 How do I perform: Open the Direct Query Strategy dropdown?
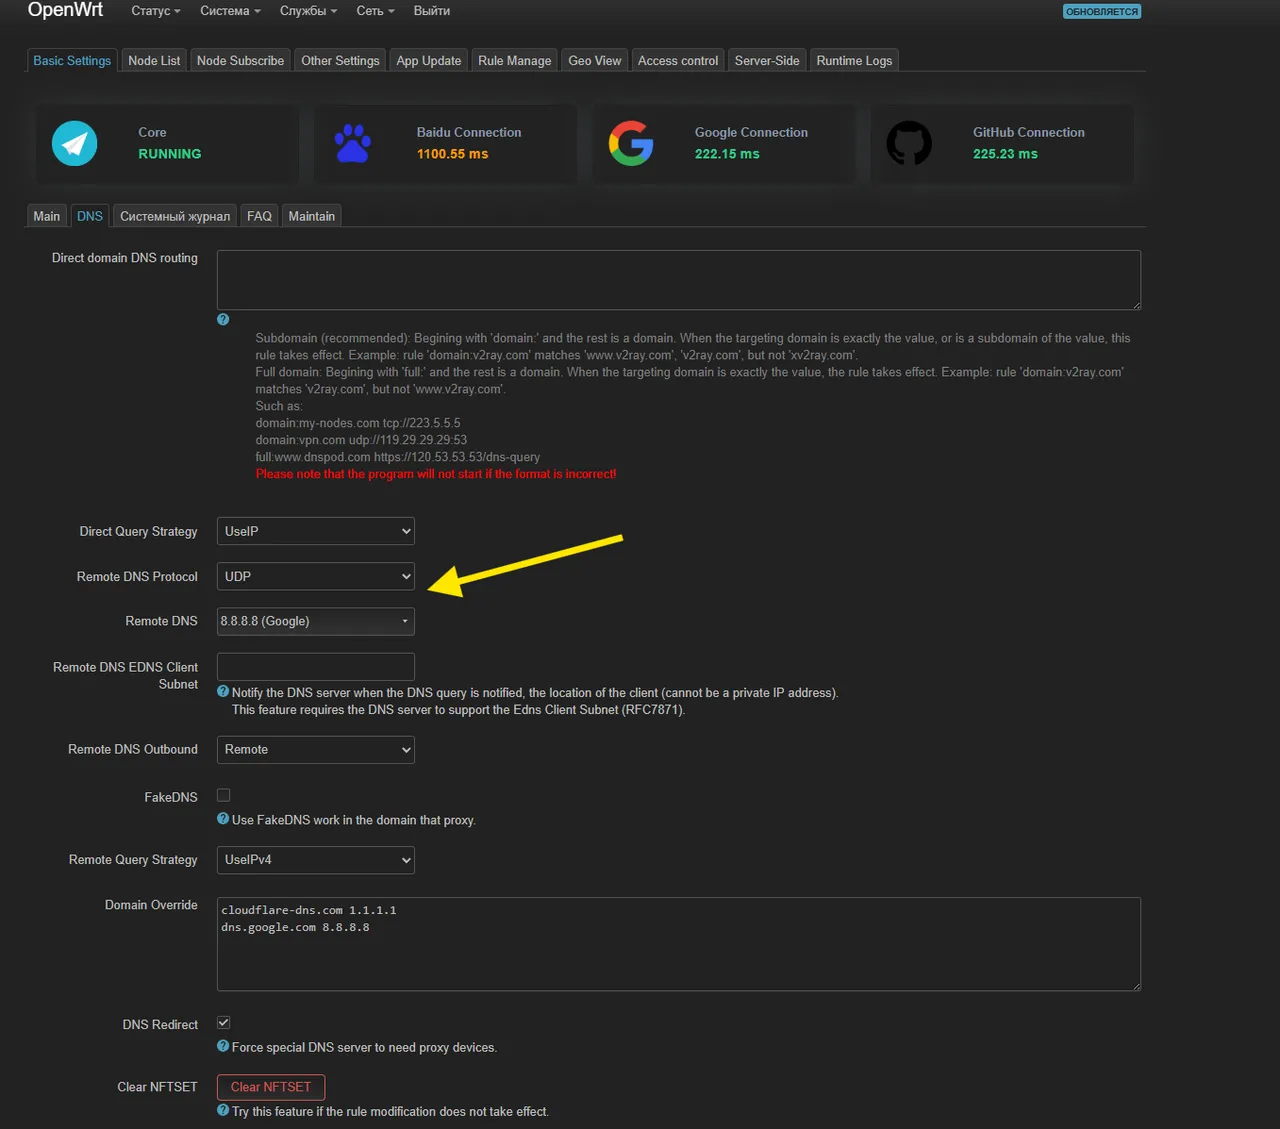pyautogui.click(x=316, y=531)
